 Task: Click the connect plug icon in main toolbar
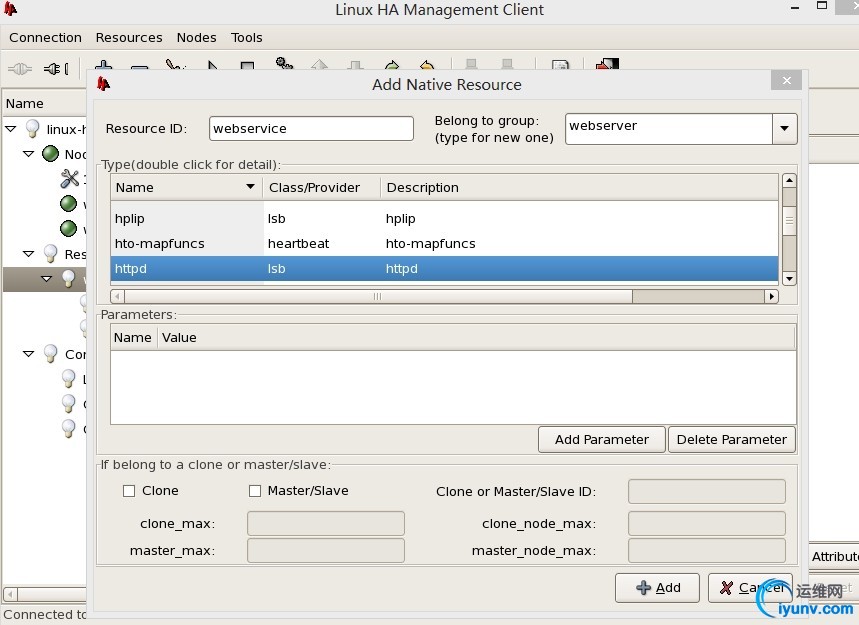[x=20, y=69]
